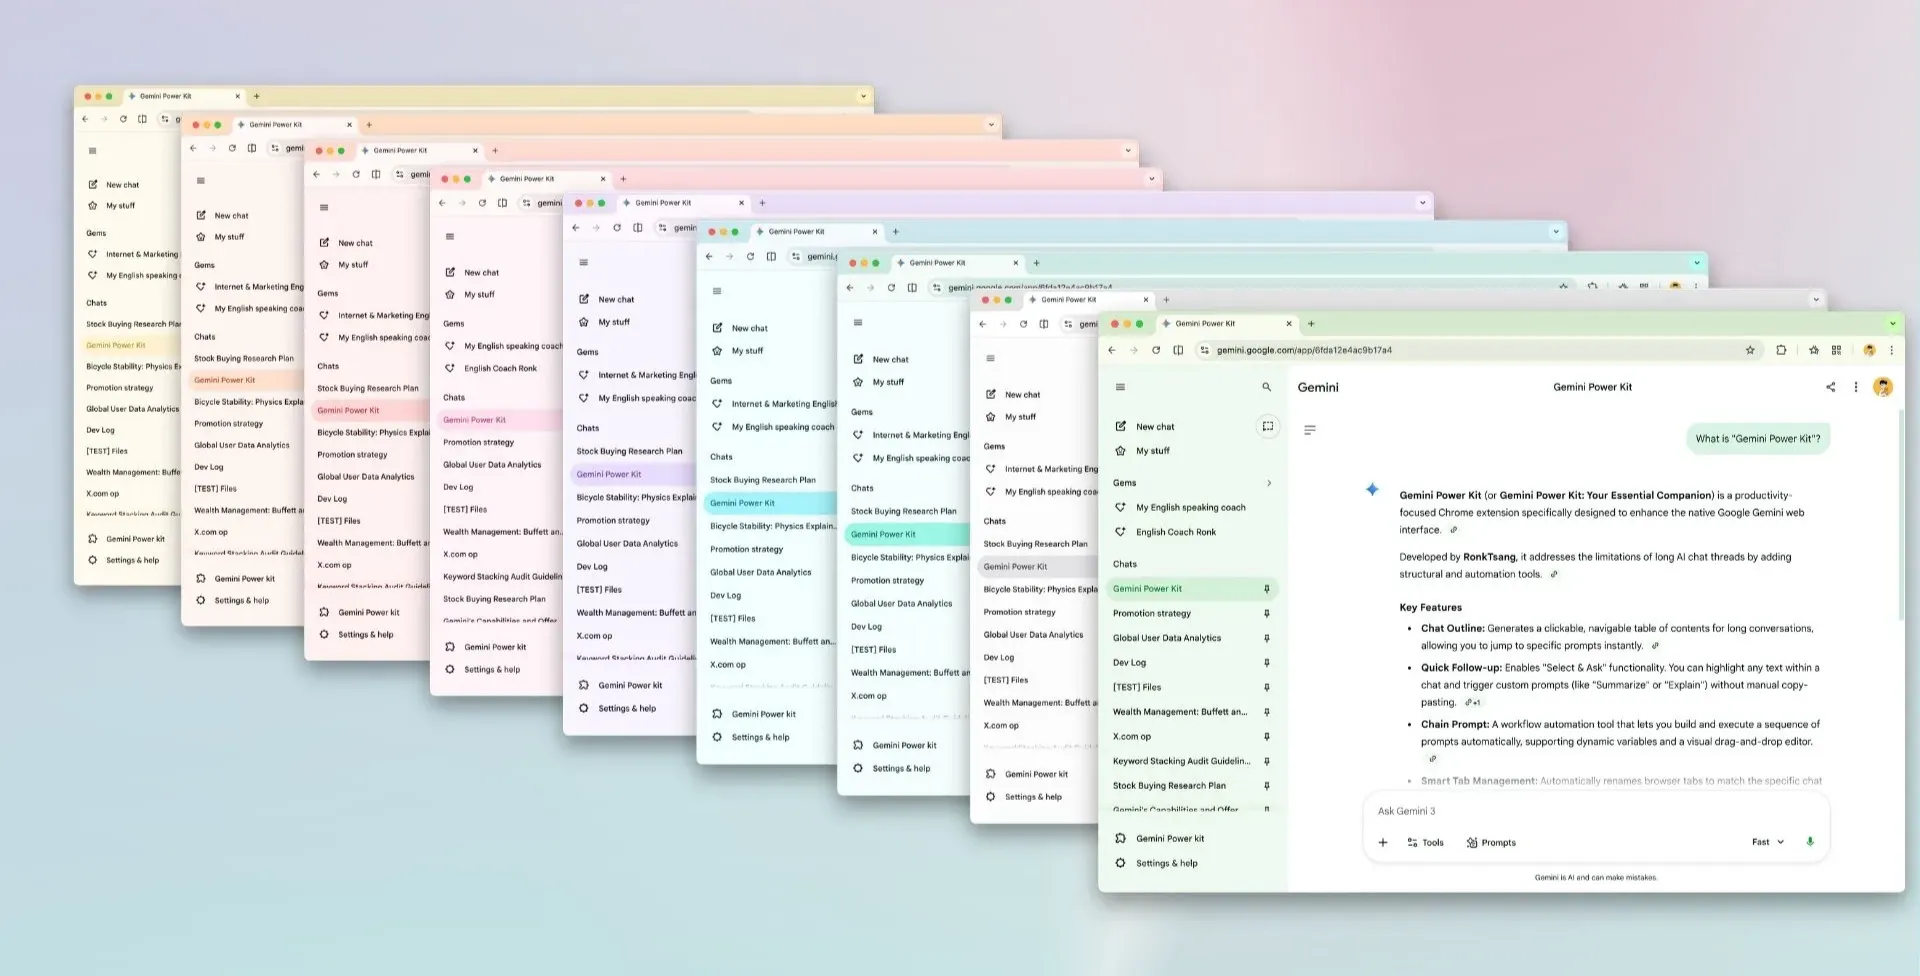Open the Fast model dropdown
The height and width of the screenshot is (976, 1920).
click(x=1768, y=842)
